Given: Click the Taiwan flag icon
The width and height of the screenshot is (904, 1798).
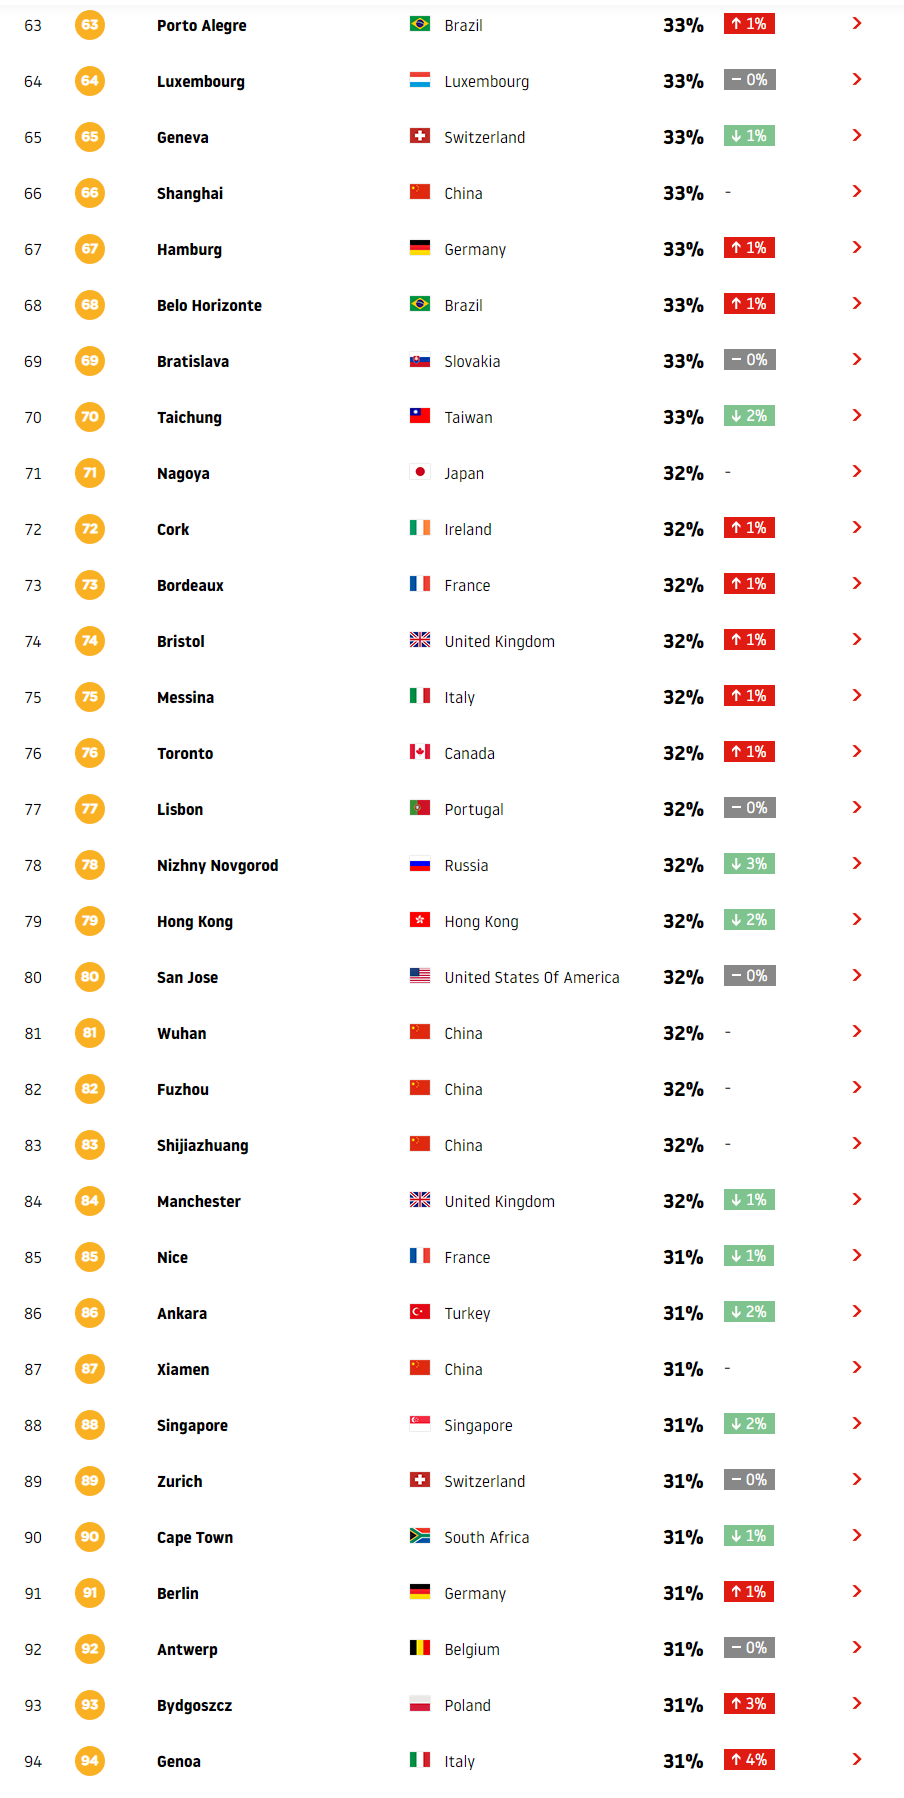Looking at the screenshot, I should click(420, 416).
